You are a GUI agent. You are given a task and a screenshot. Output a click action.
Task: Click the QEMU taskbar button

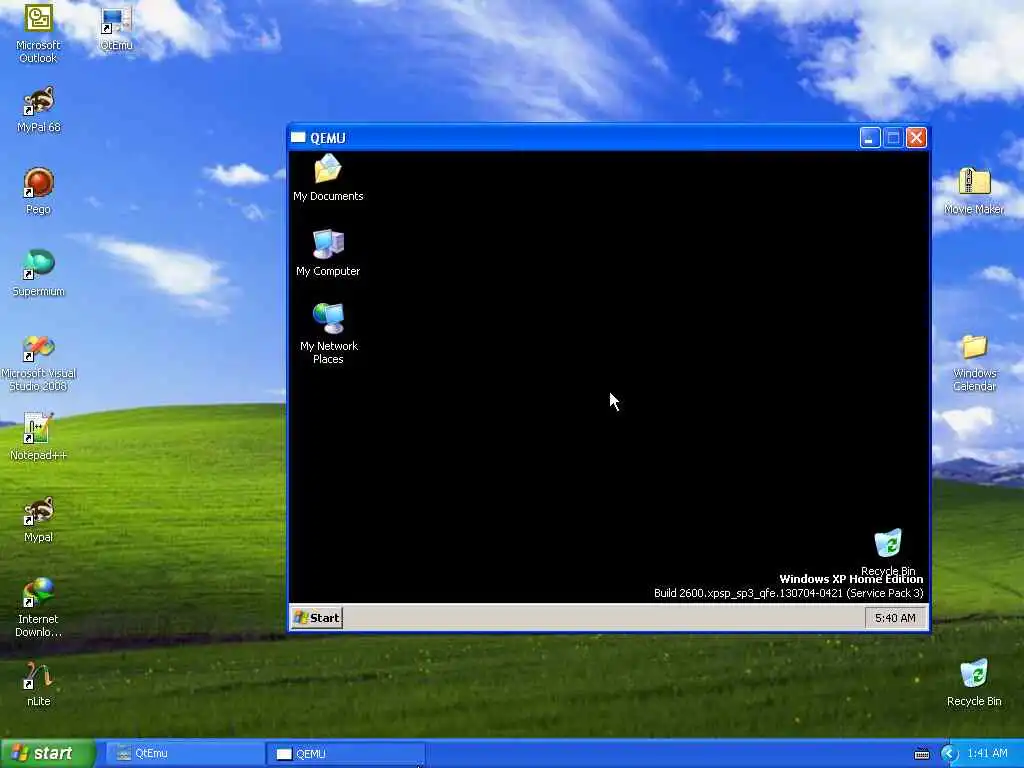[345, 754]
